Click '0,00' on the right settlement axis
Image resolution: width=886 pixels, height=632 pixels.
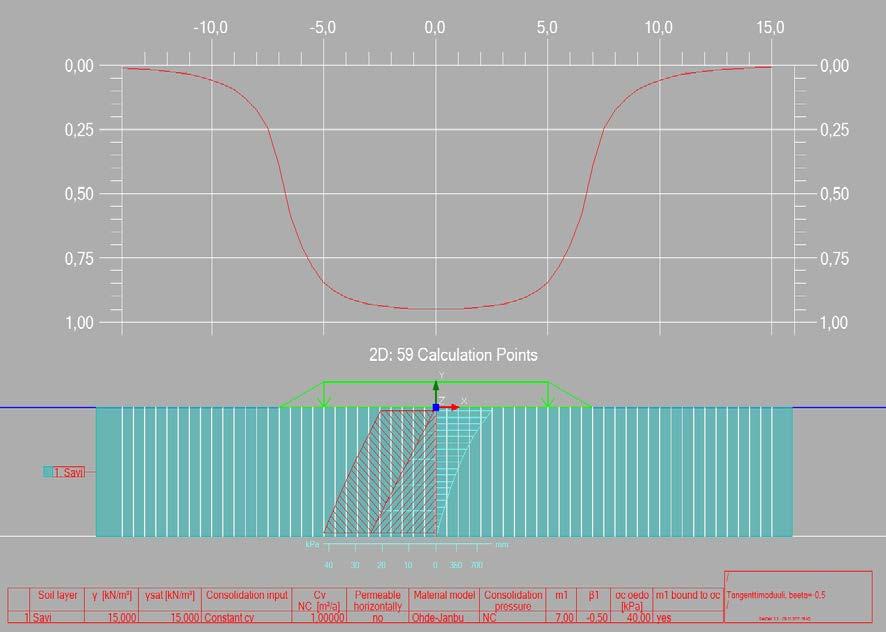(835, 66)
